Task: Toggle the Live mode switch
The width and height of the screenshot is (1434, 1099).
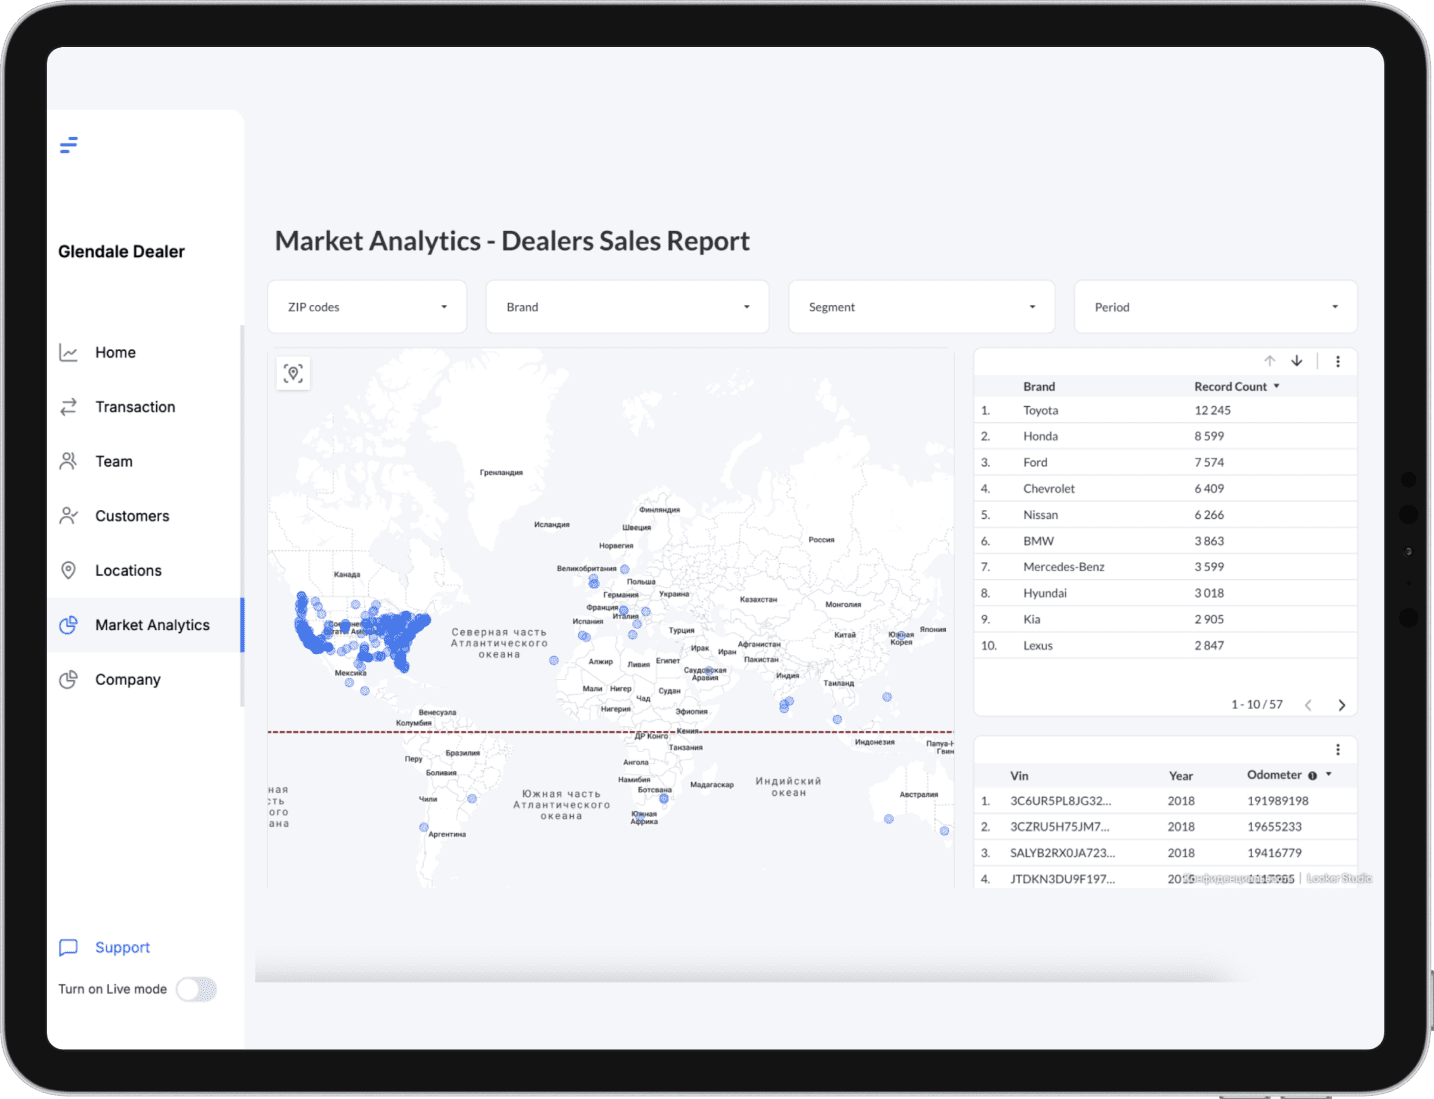Action: click(x=196, y=989)
